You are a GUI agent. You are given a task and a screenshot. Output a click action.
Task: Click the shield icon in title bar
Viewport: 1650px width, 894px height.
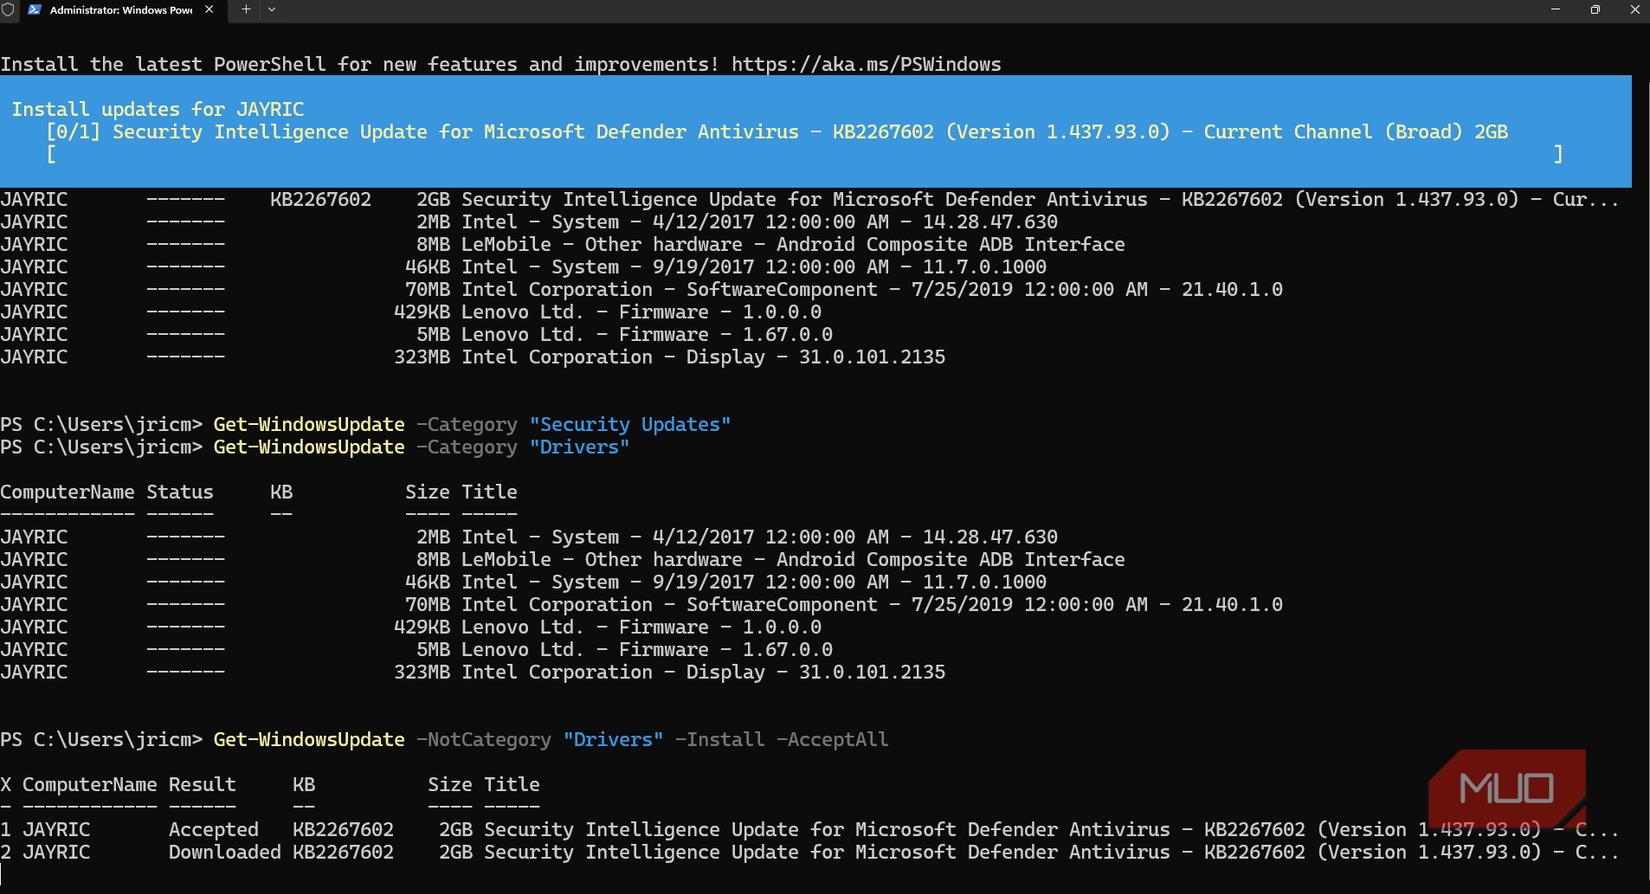point(7,10)
